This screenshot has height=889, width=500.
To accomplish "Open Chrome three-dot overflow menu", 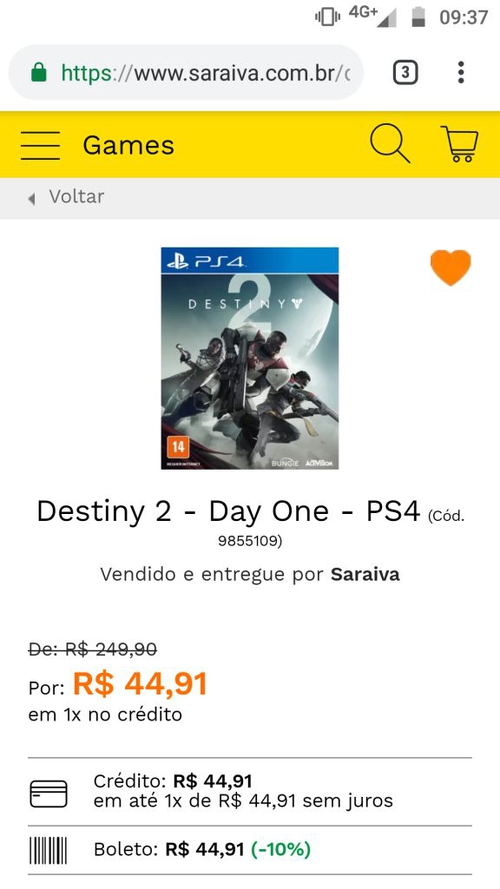I will click(461, 73).
